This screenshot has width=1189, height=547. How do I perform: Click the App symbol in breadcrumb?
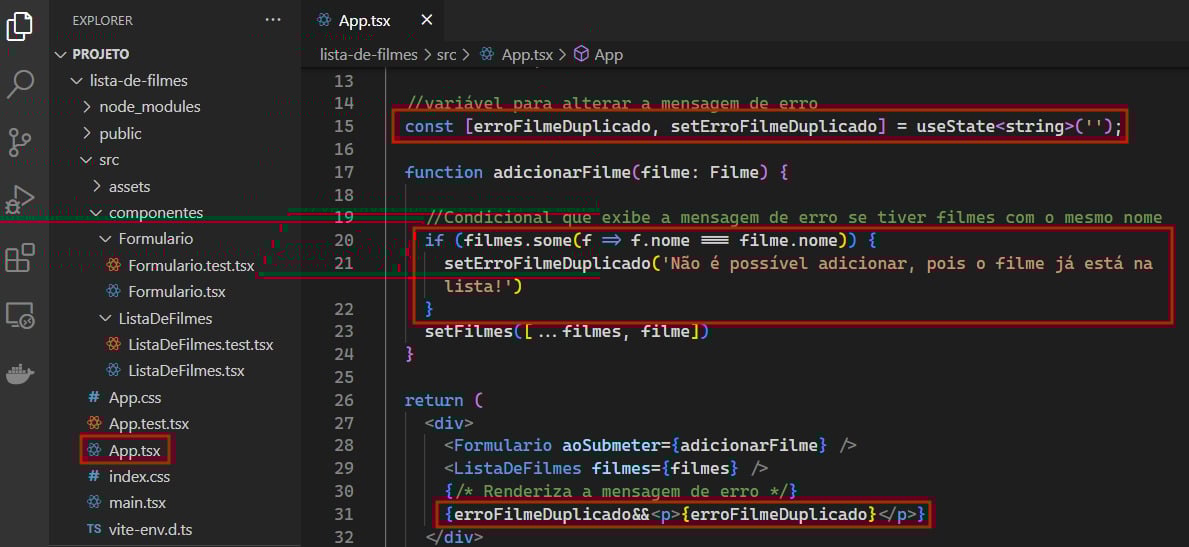click(x=608, y=55)
